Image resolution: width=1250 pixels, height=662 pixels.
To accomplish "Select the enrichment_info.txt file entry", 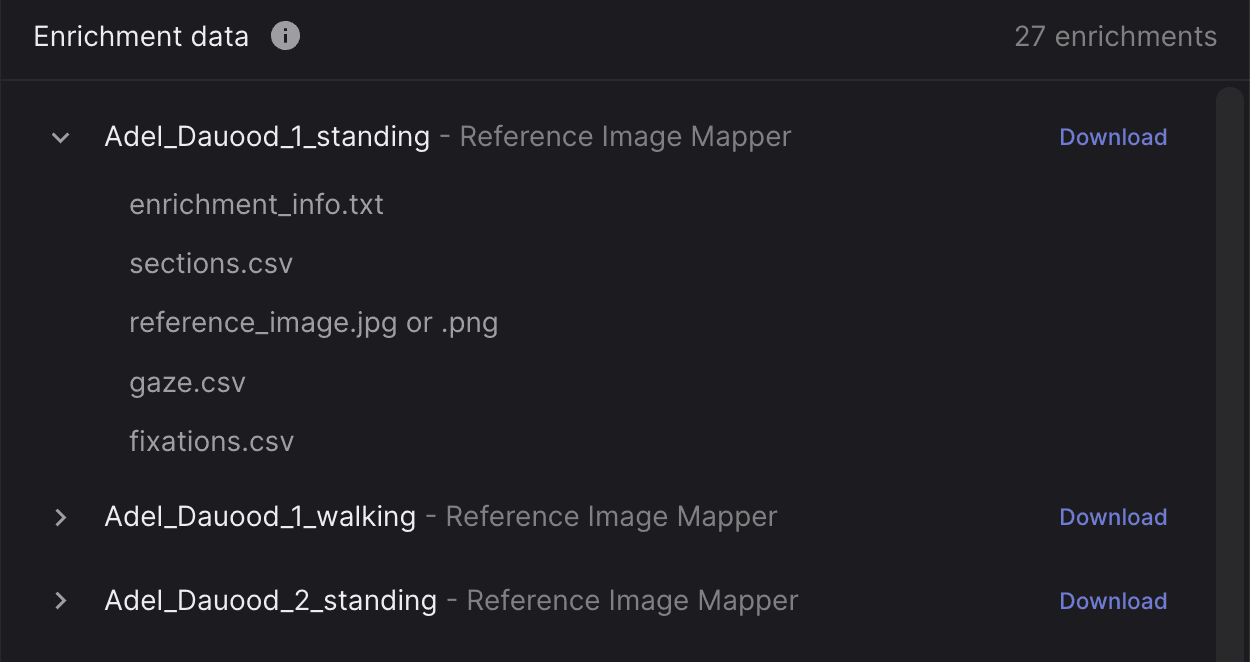I will coord(256,205).
